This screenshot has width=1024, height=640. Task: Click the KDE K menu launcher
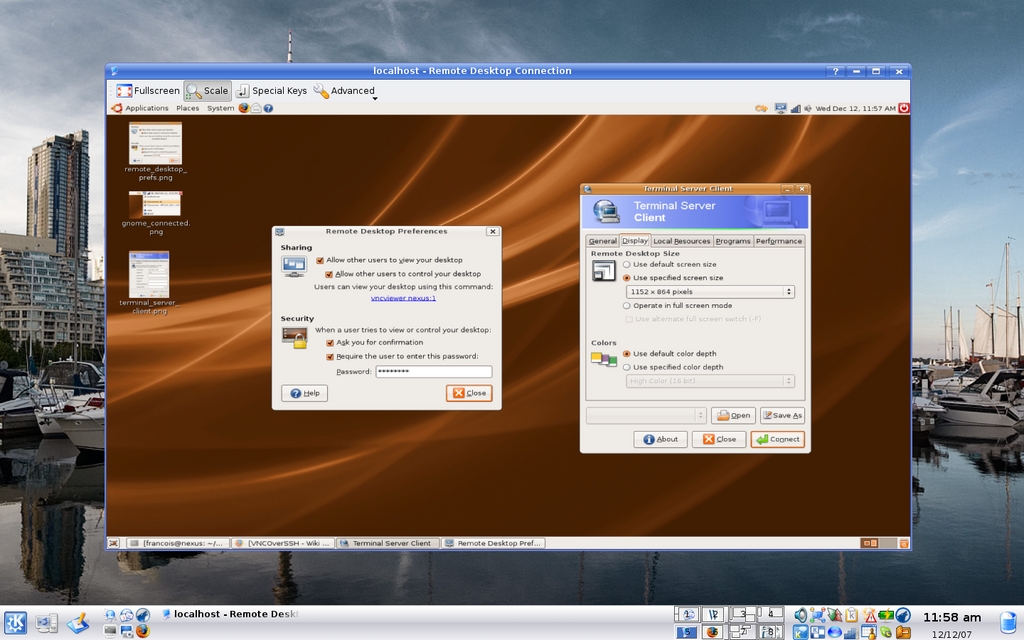[x=15, y=623]
